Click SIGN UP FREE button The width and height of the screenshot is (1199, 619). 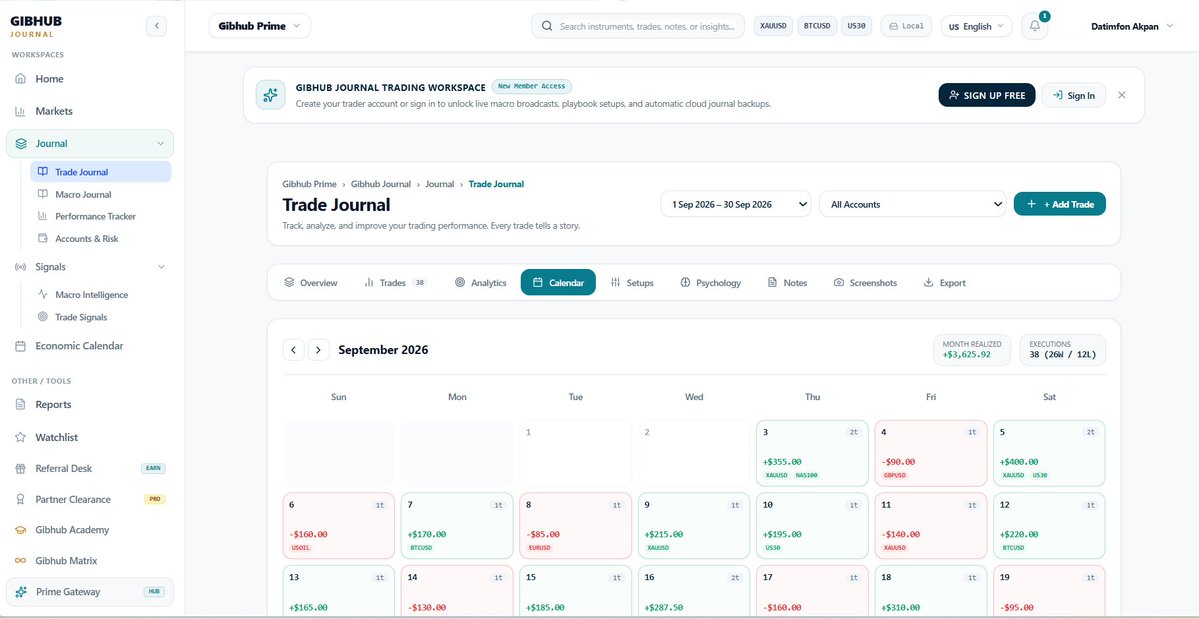click(987, 96)
